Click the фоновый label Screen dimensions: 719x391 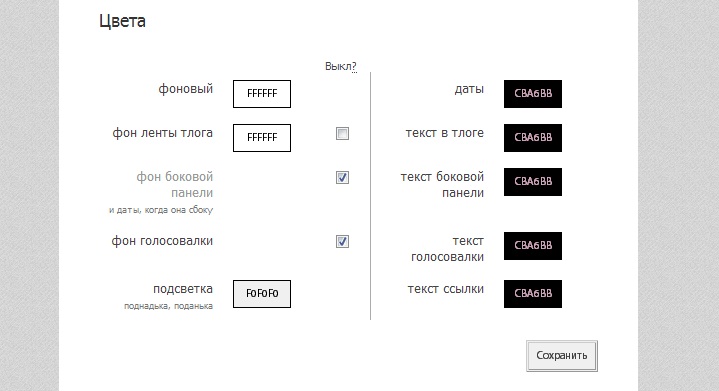(x=186, y=89)
